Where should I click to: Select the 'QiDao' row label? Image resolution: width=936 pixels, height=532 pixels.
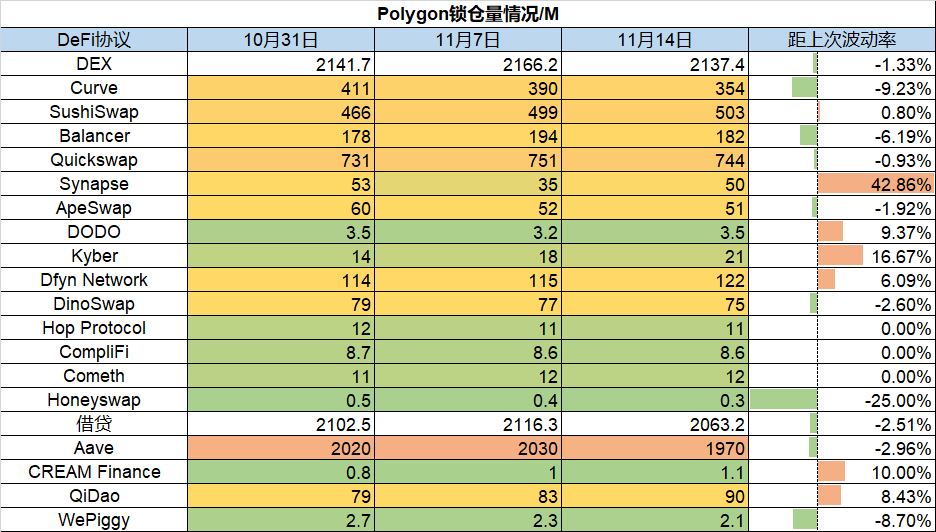point(94,496)
